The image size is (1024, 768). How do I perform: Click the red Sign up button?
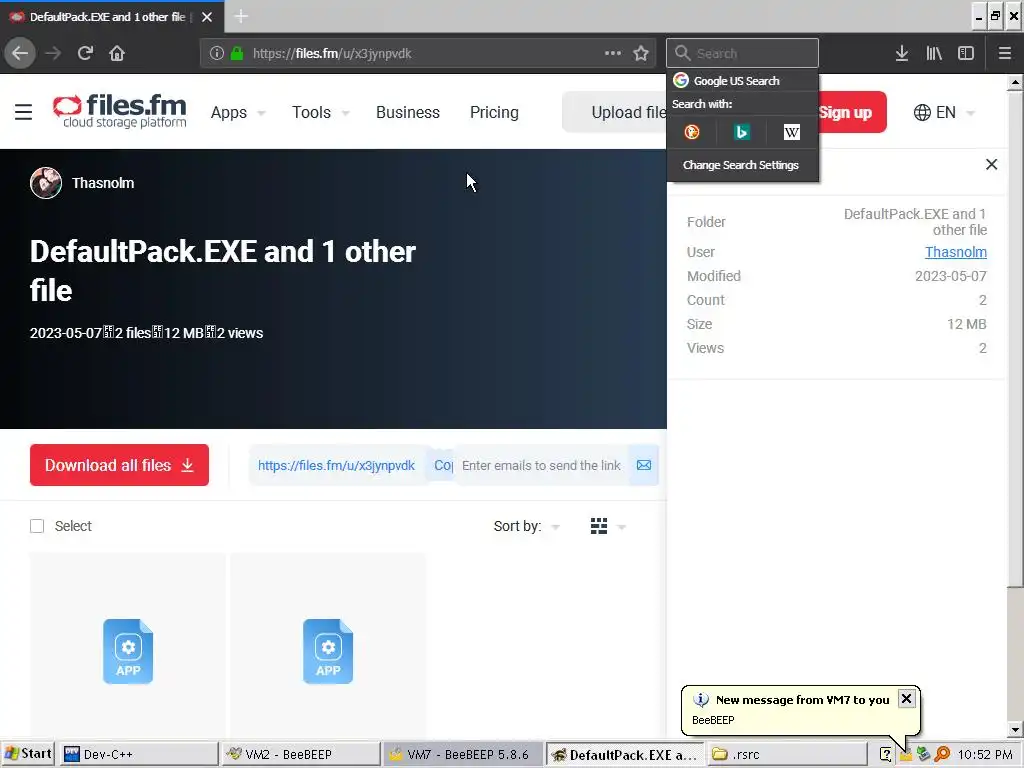852,112
